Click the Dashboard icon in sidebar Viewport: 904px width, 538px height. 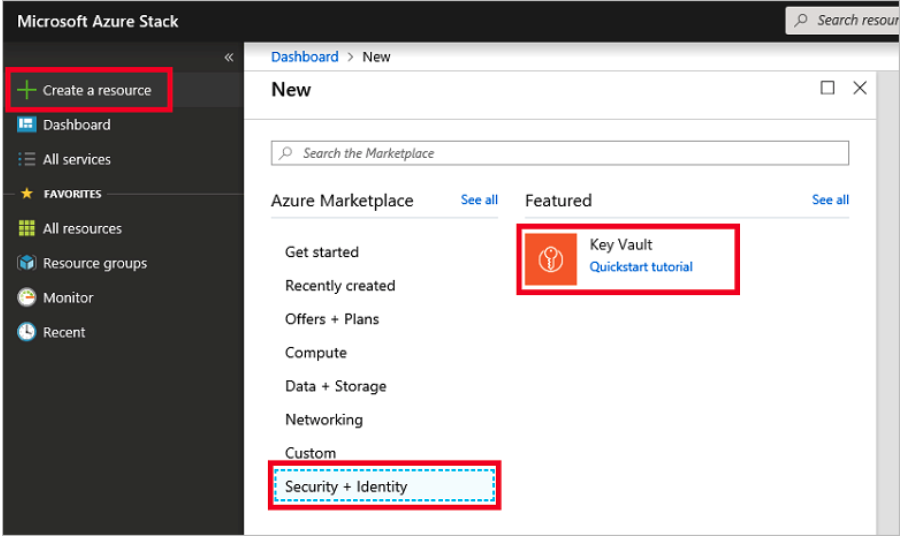(27, 125)
